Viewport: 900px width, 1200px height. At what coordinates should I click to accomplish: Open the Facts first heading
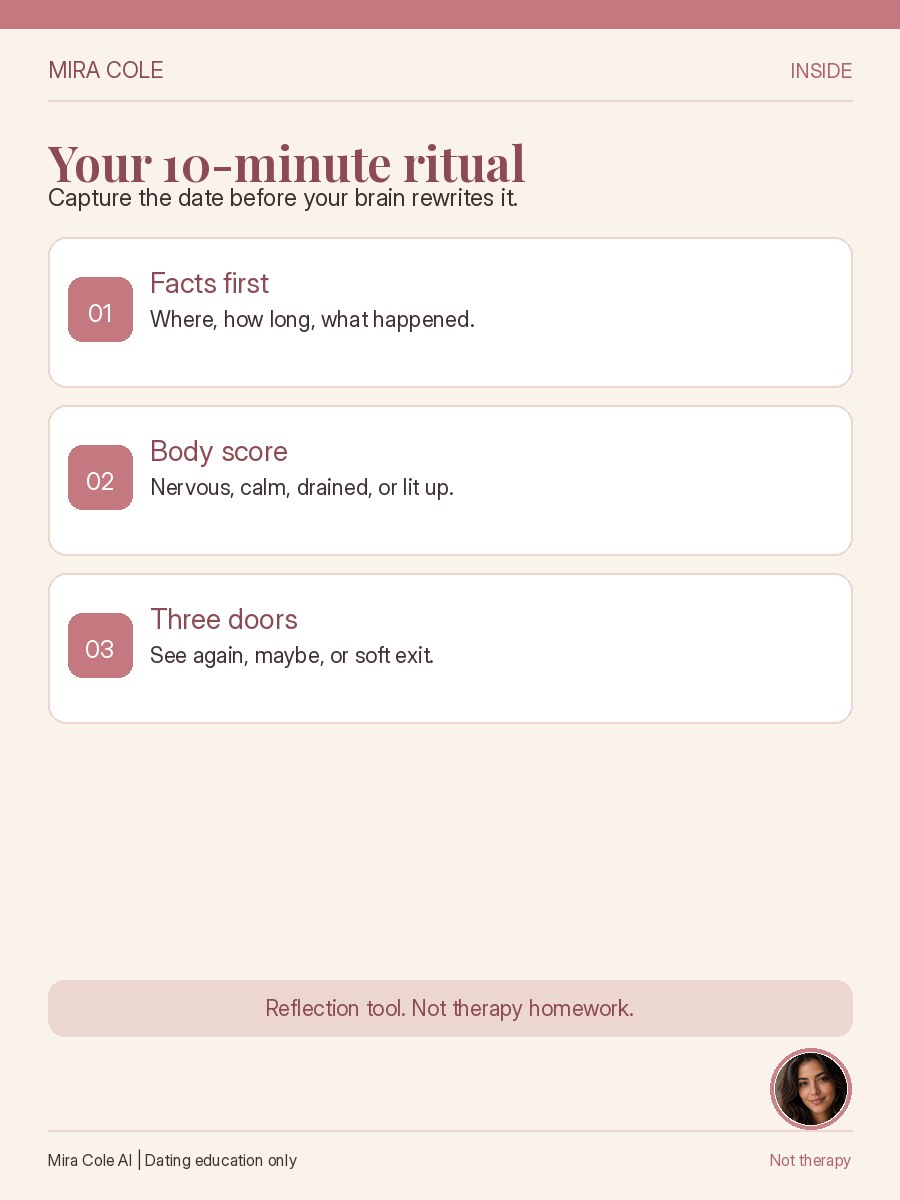(209, 284)
